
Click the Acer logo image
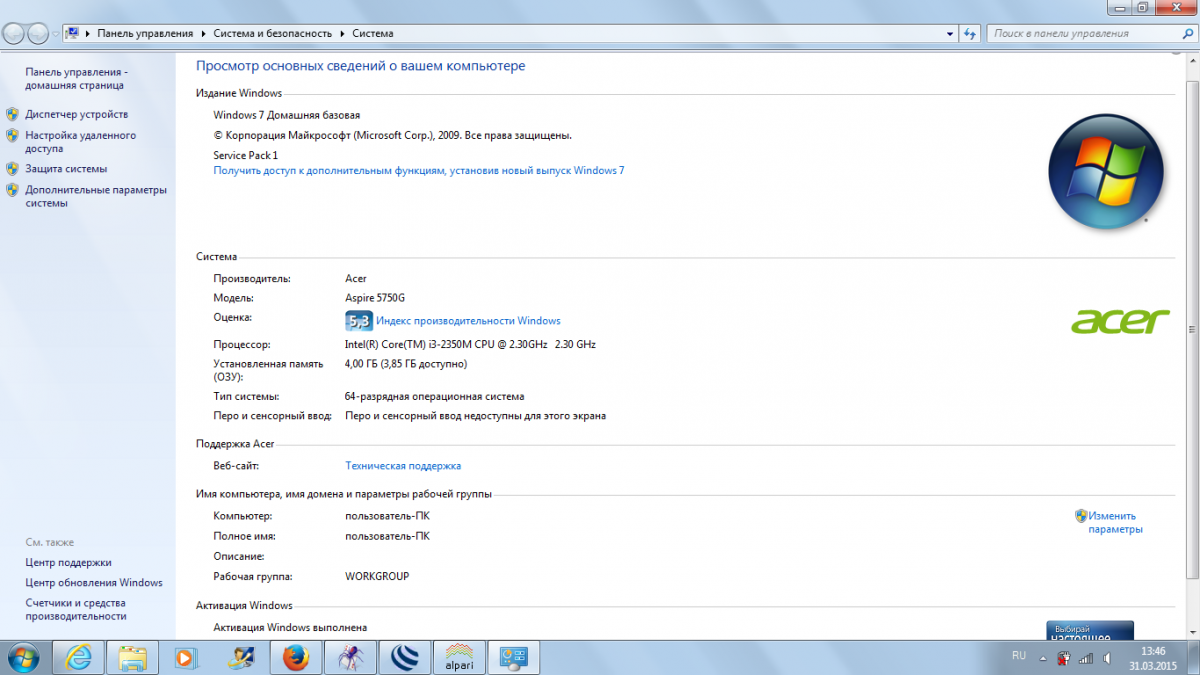(x=1120, y=321)
